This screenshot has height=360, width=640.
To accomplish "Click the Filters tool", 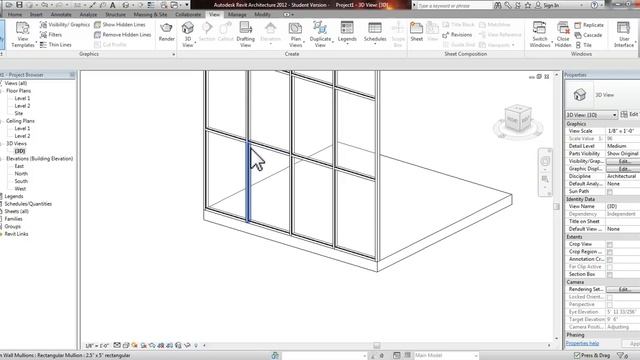I will [x=51, y=35].
